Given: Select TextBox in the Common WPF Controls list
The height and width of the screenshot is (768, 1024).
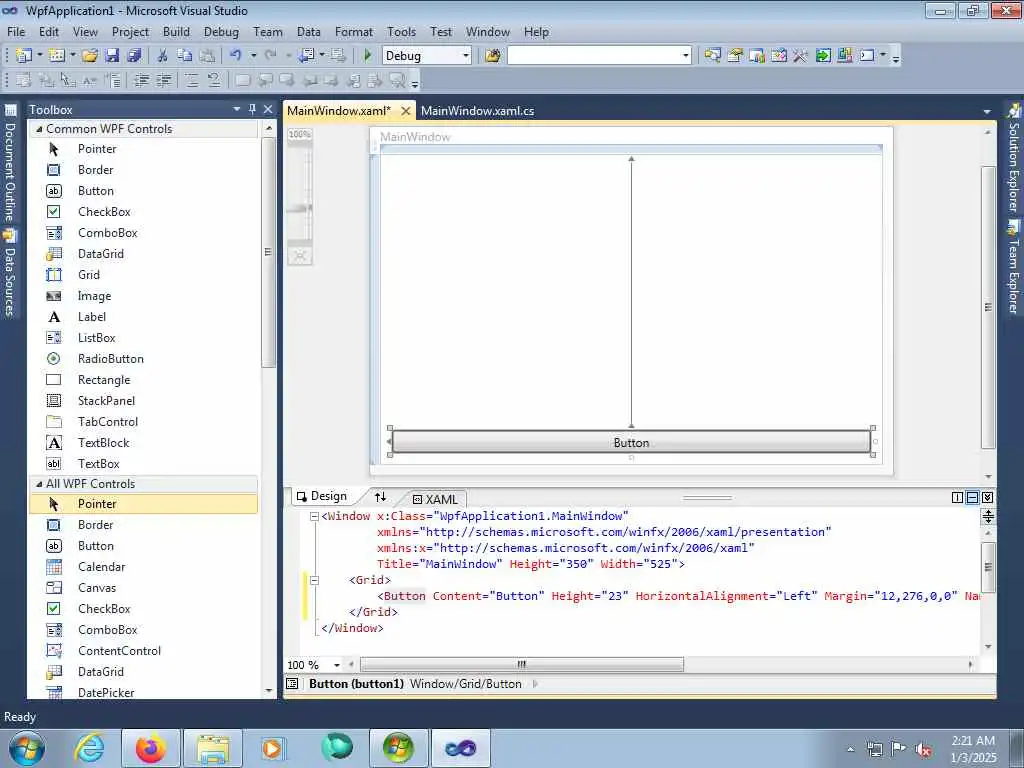Looking at the screenshot, I should point(144,464).
